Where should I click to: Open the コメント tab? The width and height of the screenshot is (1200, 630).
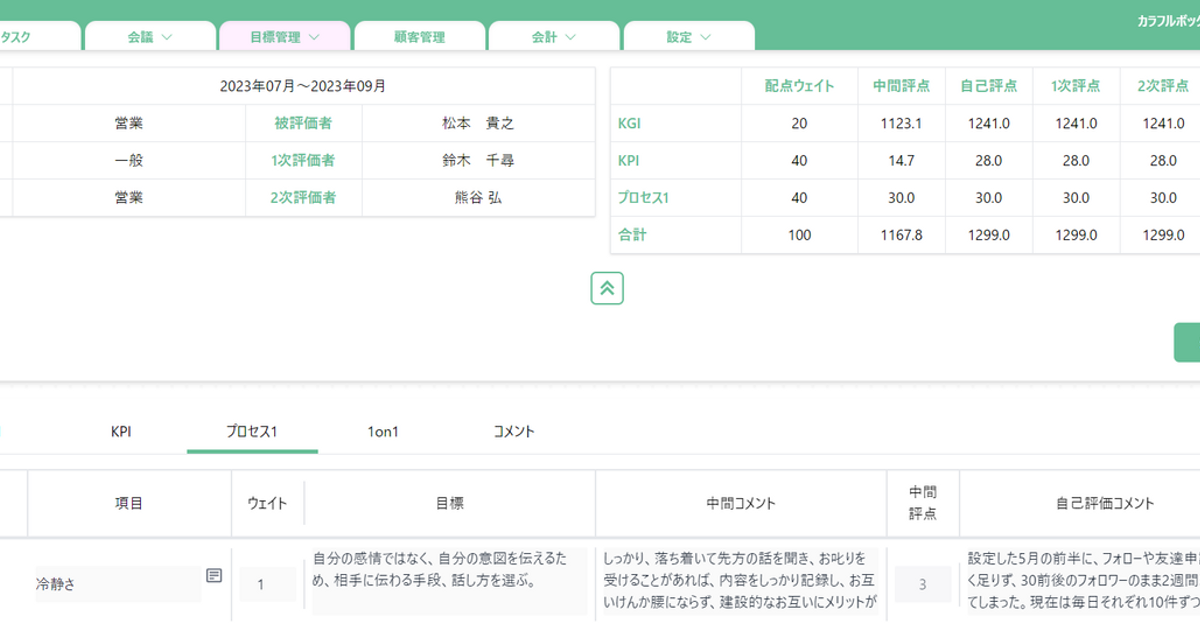(x=514, y=432)
